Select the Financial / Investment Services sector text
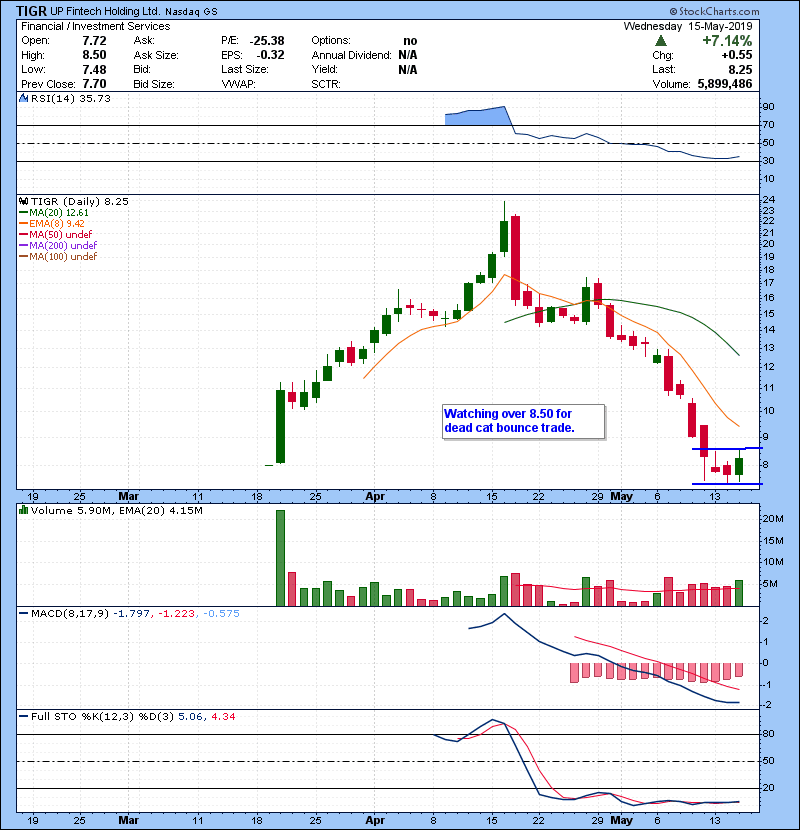 (96, 26)
